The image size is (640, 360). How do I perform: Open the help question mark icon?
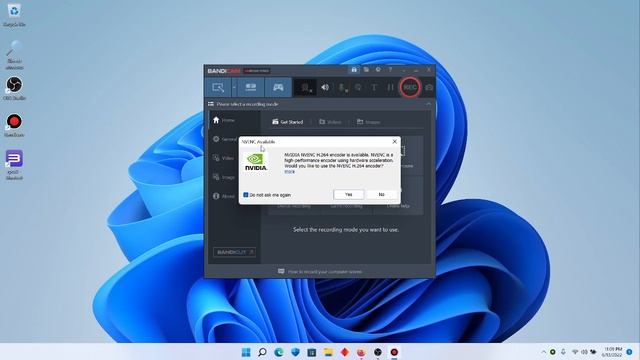click(x=390, y=70)
